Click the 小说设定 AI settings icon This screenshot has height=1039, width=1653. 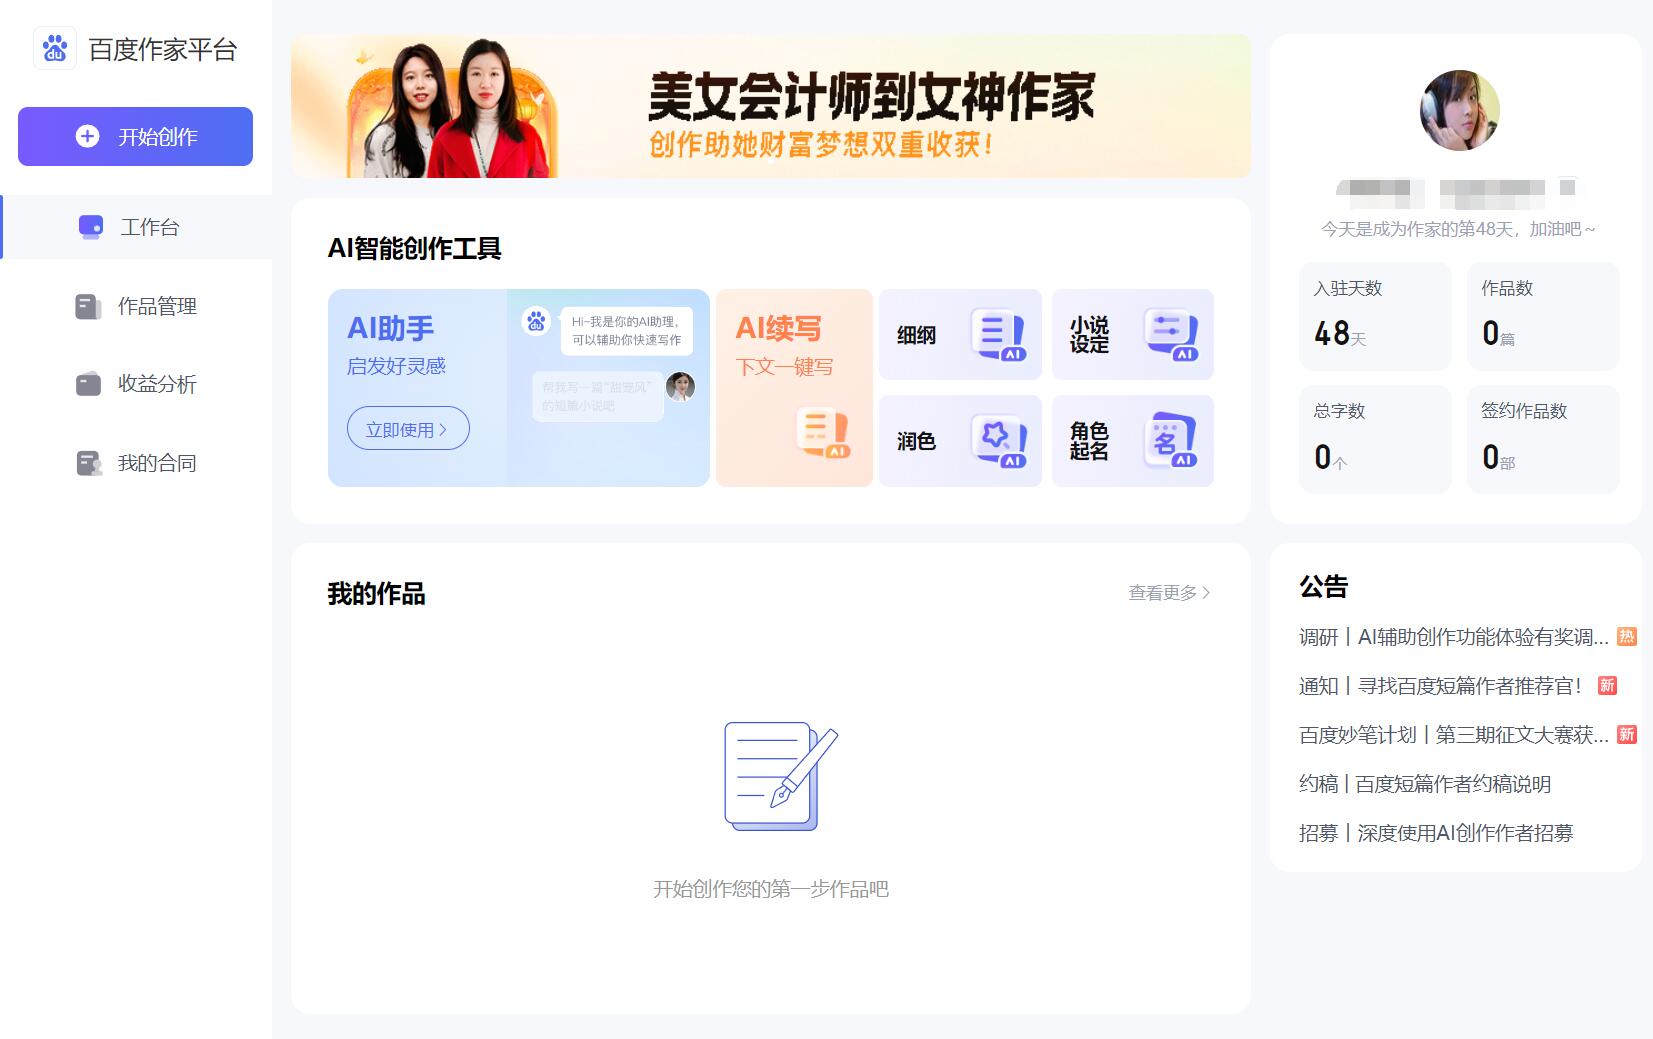point(1171,334)
